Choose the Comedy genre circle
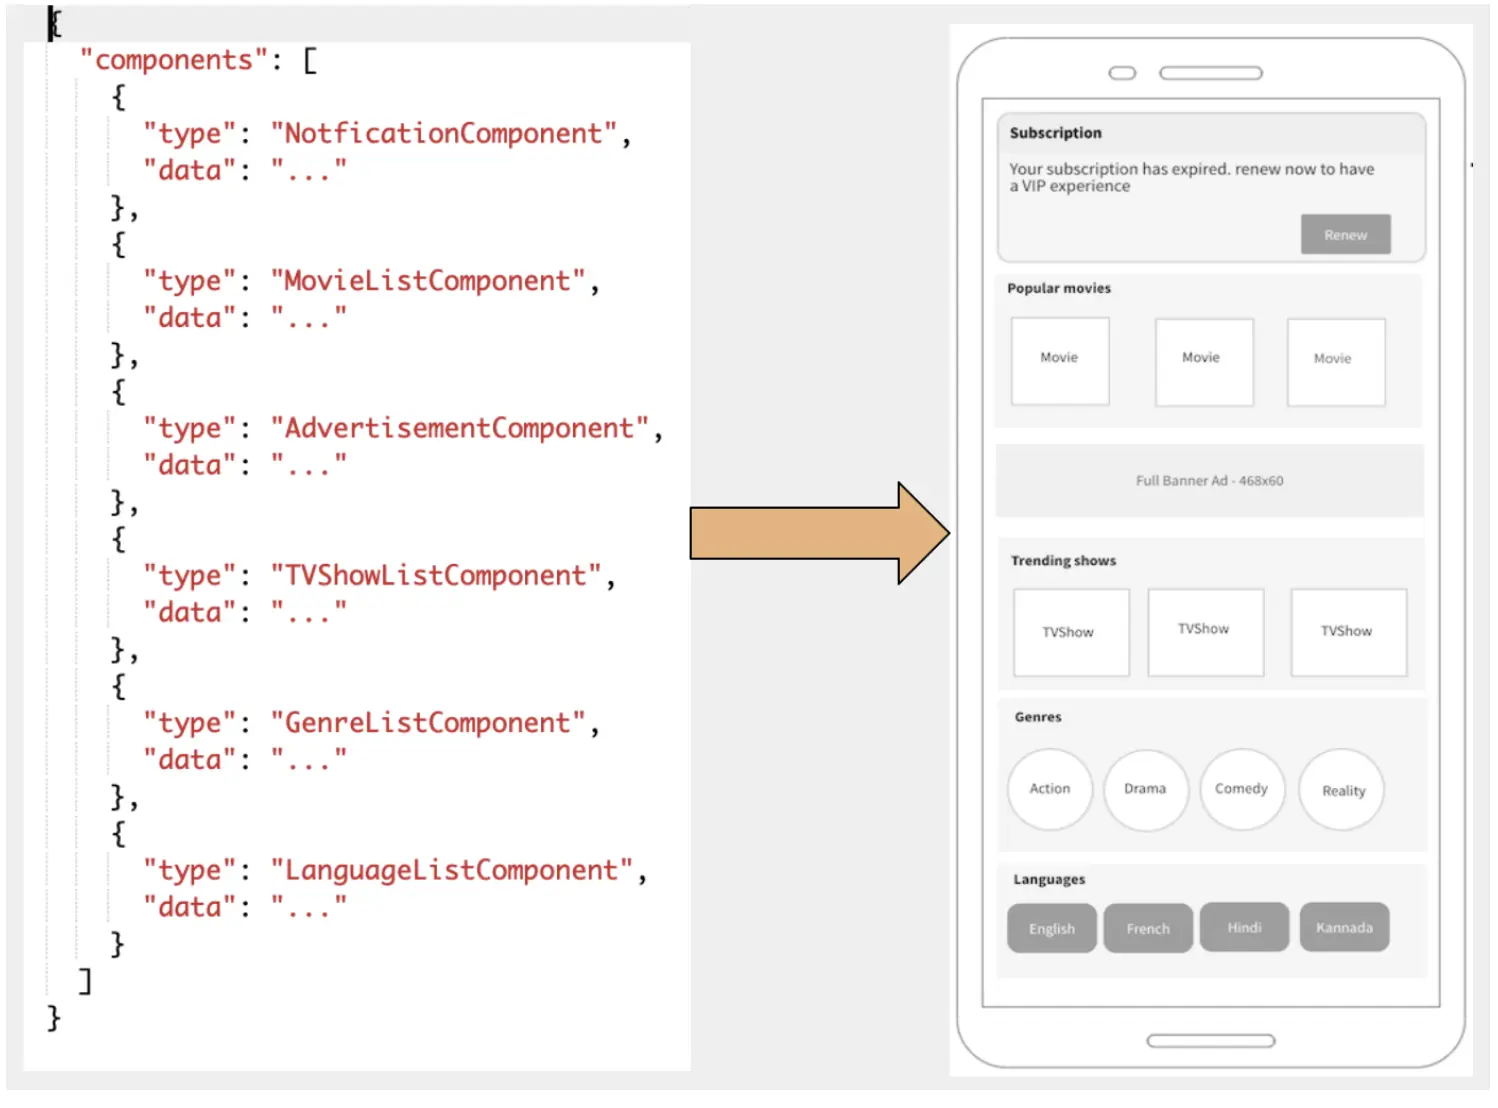1498x1108 pixels. coord(1242,789)
